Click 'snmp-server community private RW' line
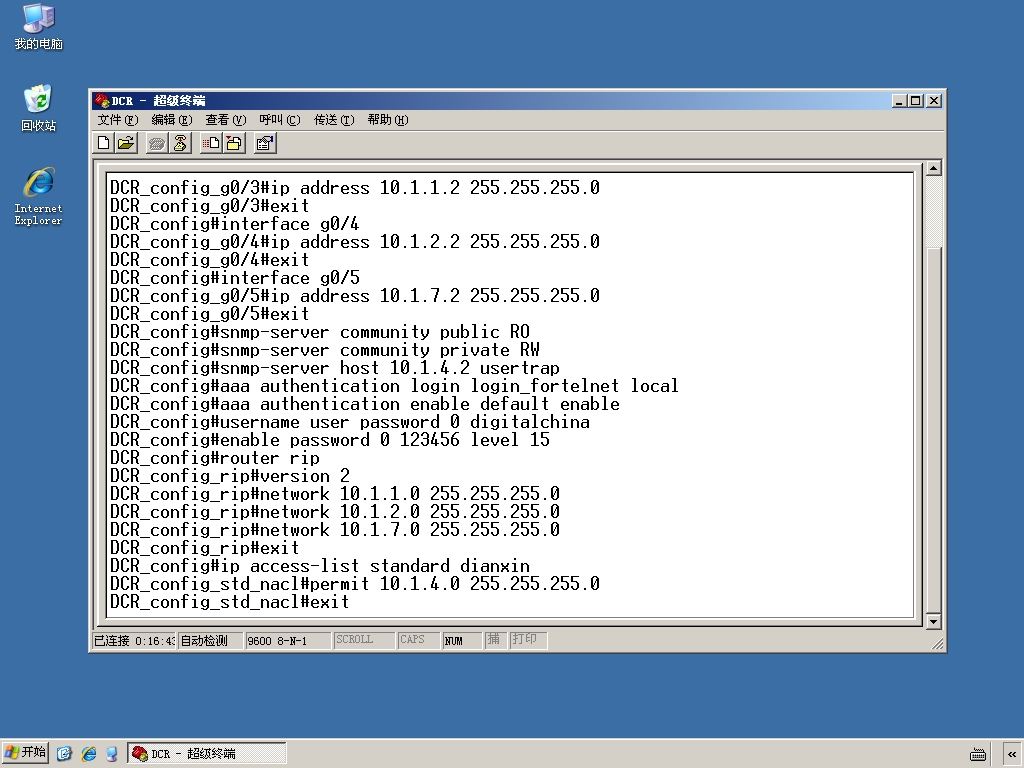The image size is (1024, 768). click(x=325, y=349)
